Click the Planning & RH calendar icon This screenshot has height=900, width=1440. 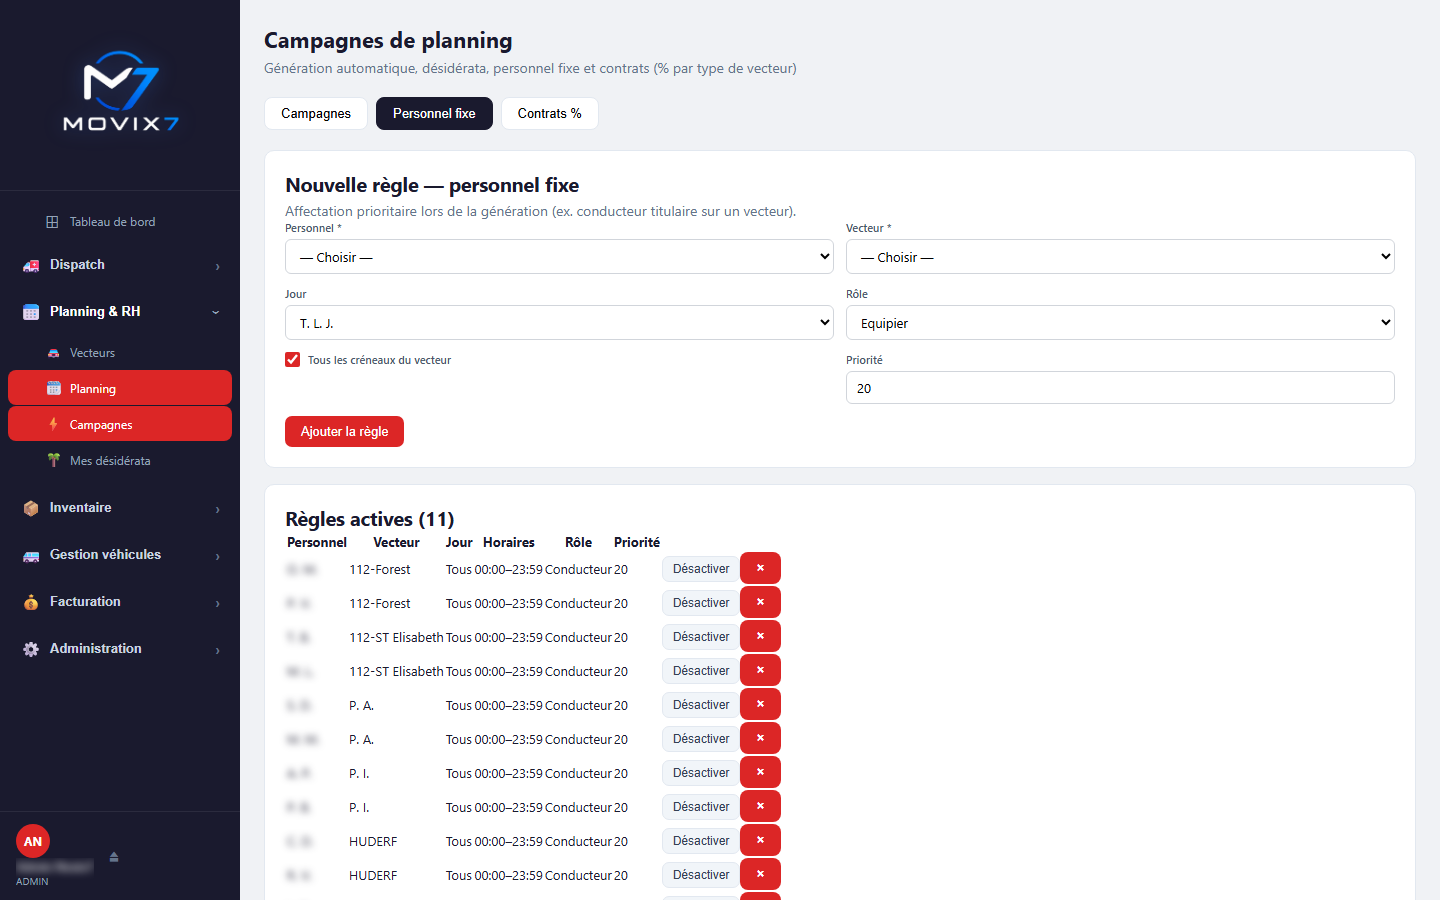point(31,312)
